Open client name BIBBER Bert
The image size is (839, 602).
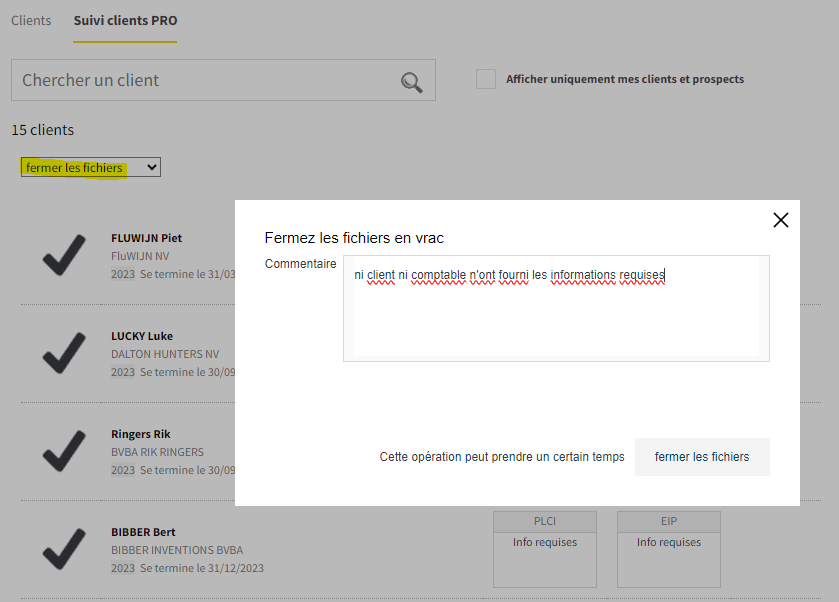click(143, 532)
